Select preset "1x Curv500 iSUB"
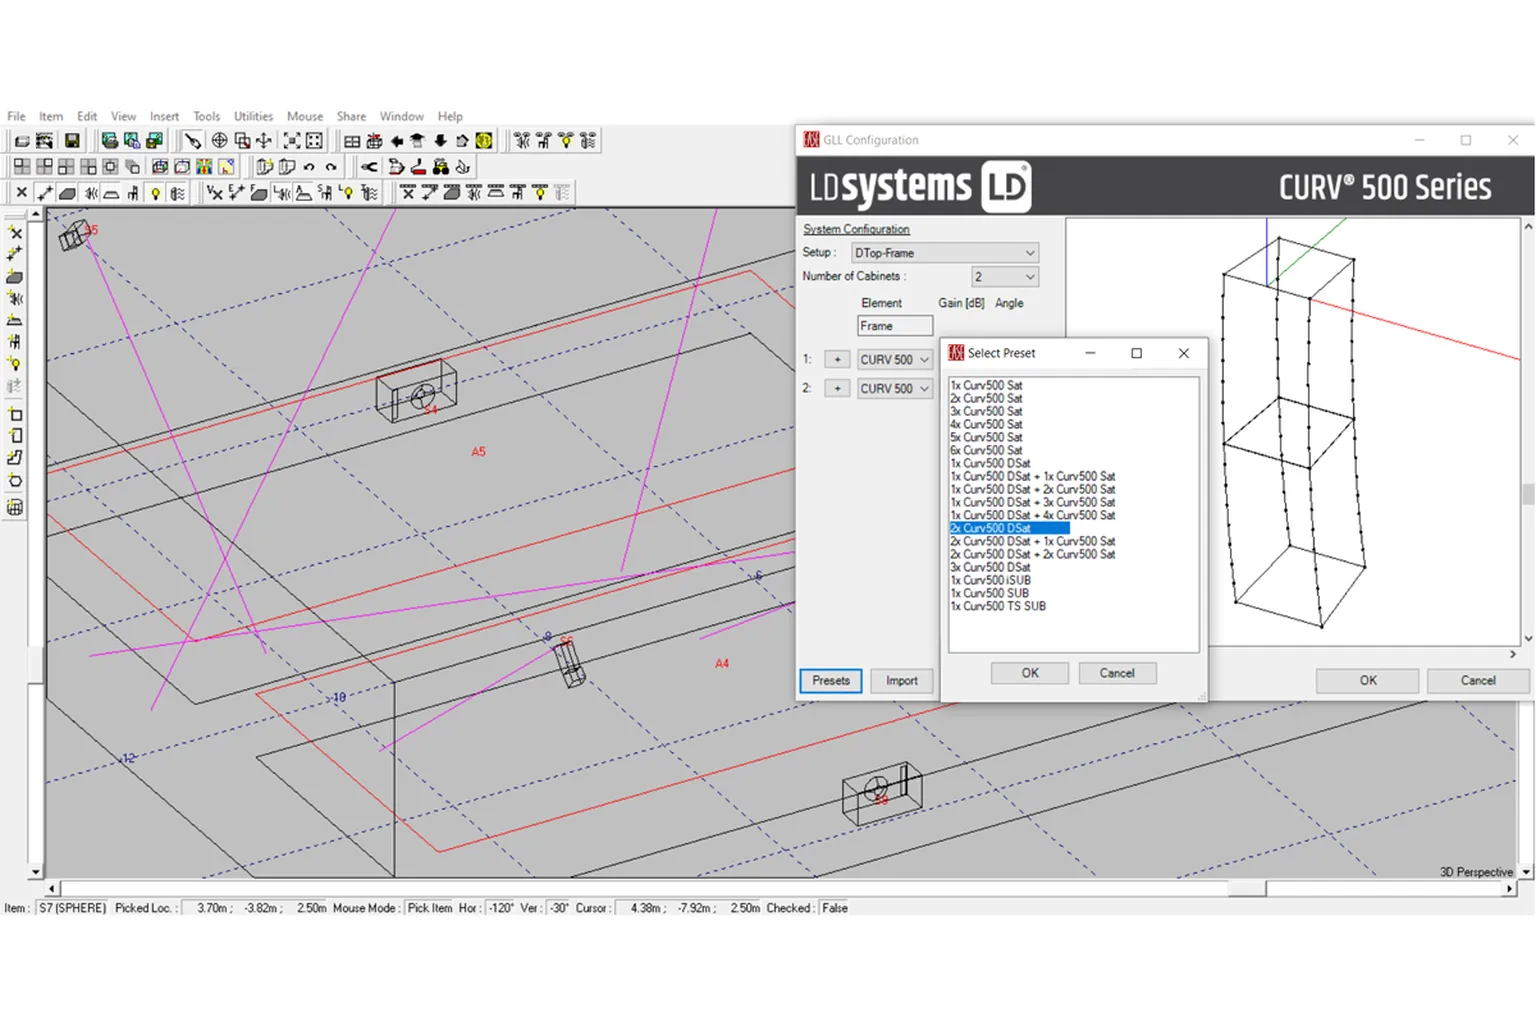Viewport: 1536px width, 1022px height. click(990, 580)
